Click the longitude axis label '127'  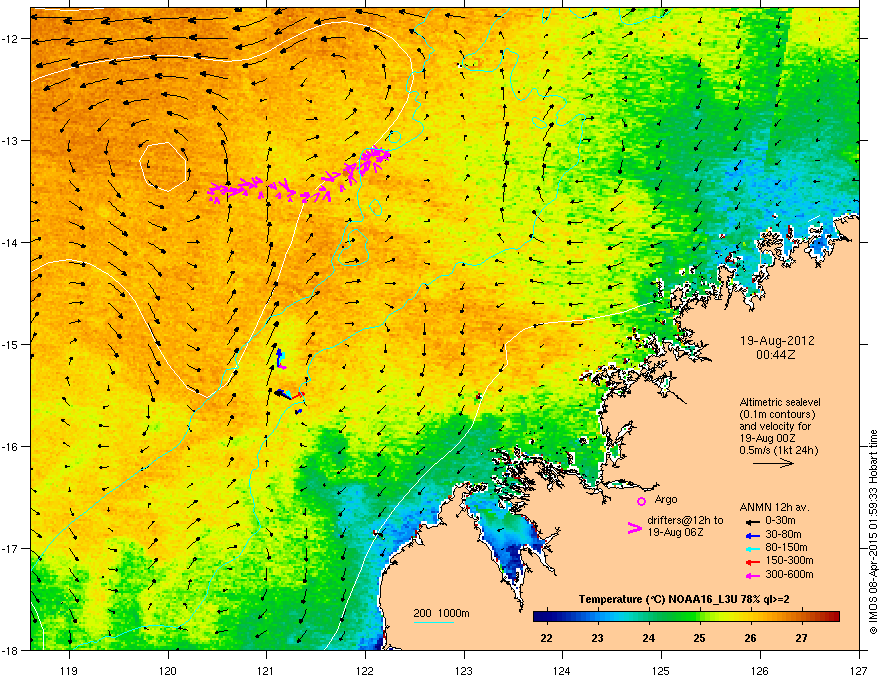pos(859,670)
